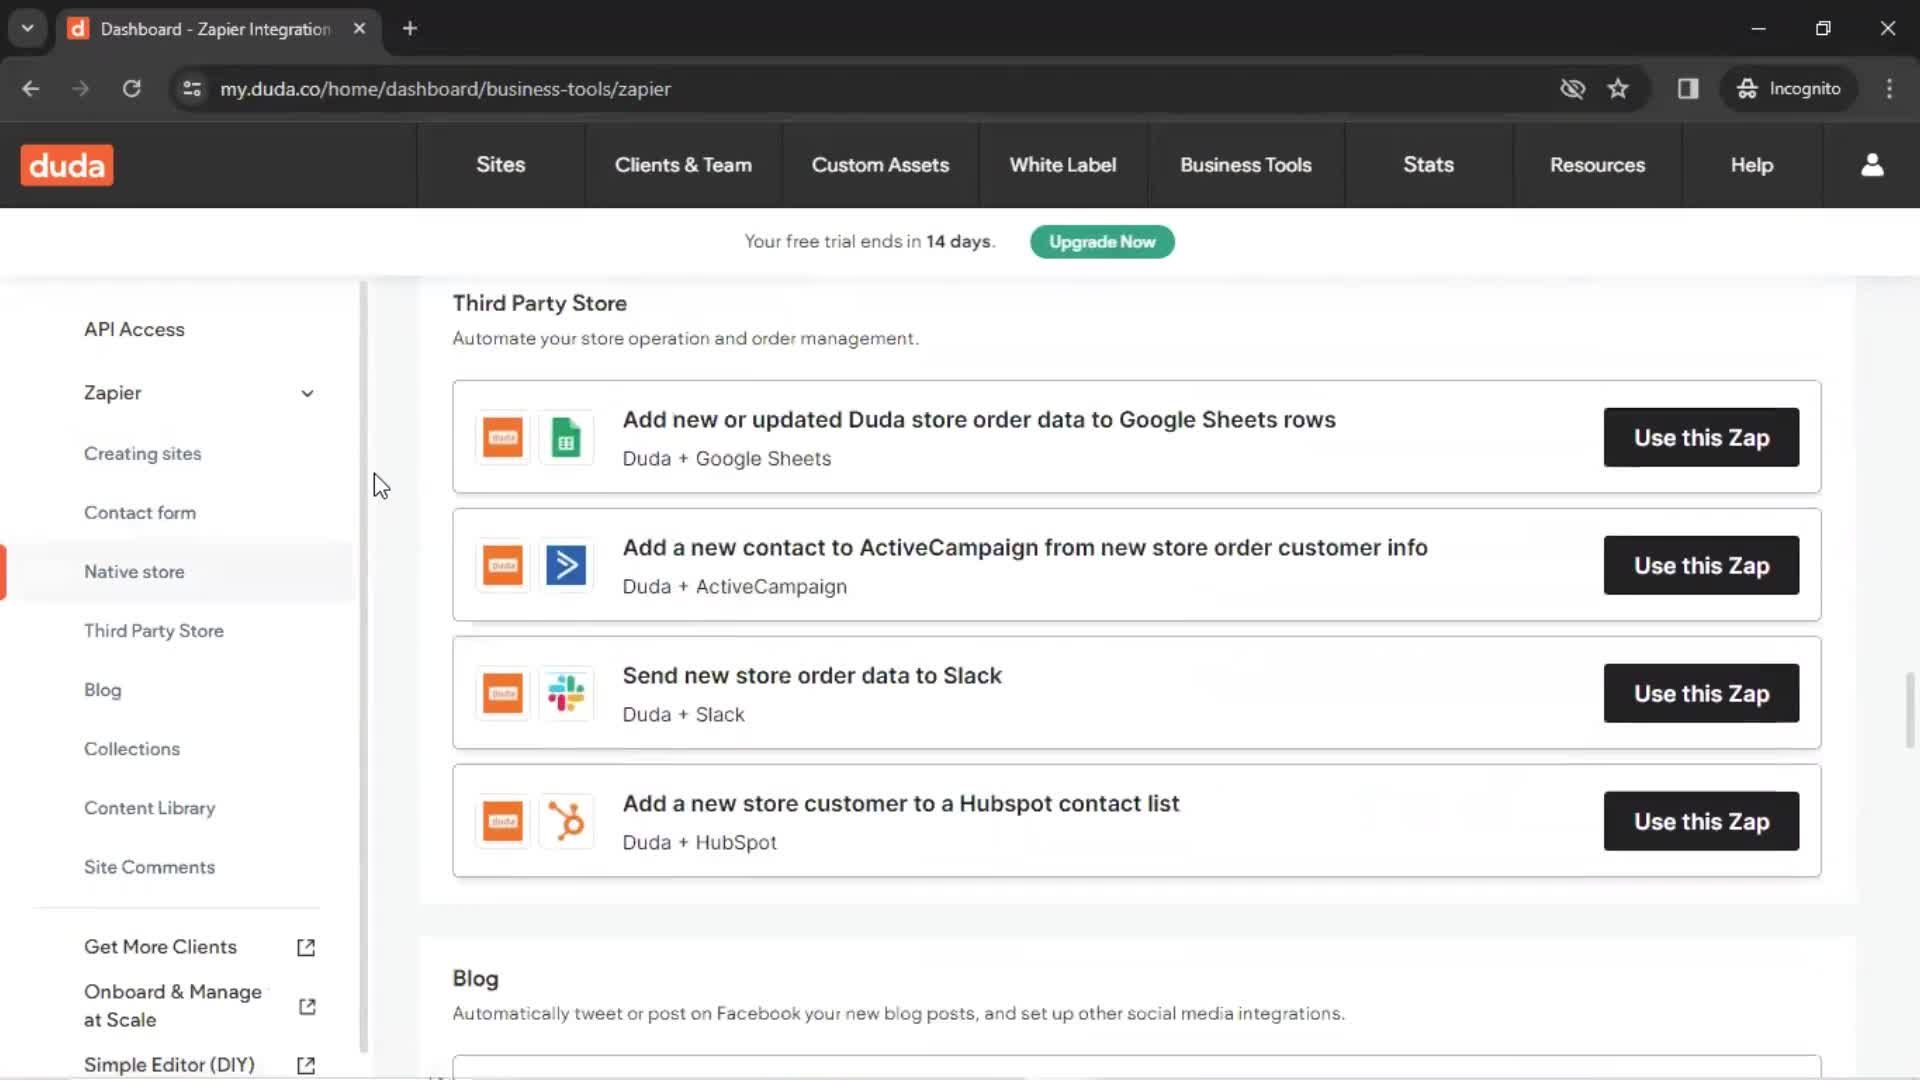Close the Dashboard - Zapier Integration tab
The height and width of the screenshot is (1080, 1920).
tap(359, 29)
